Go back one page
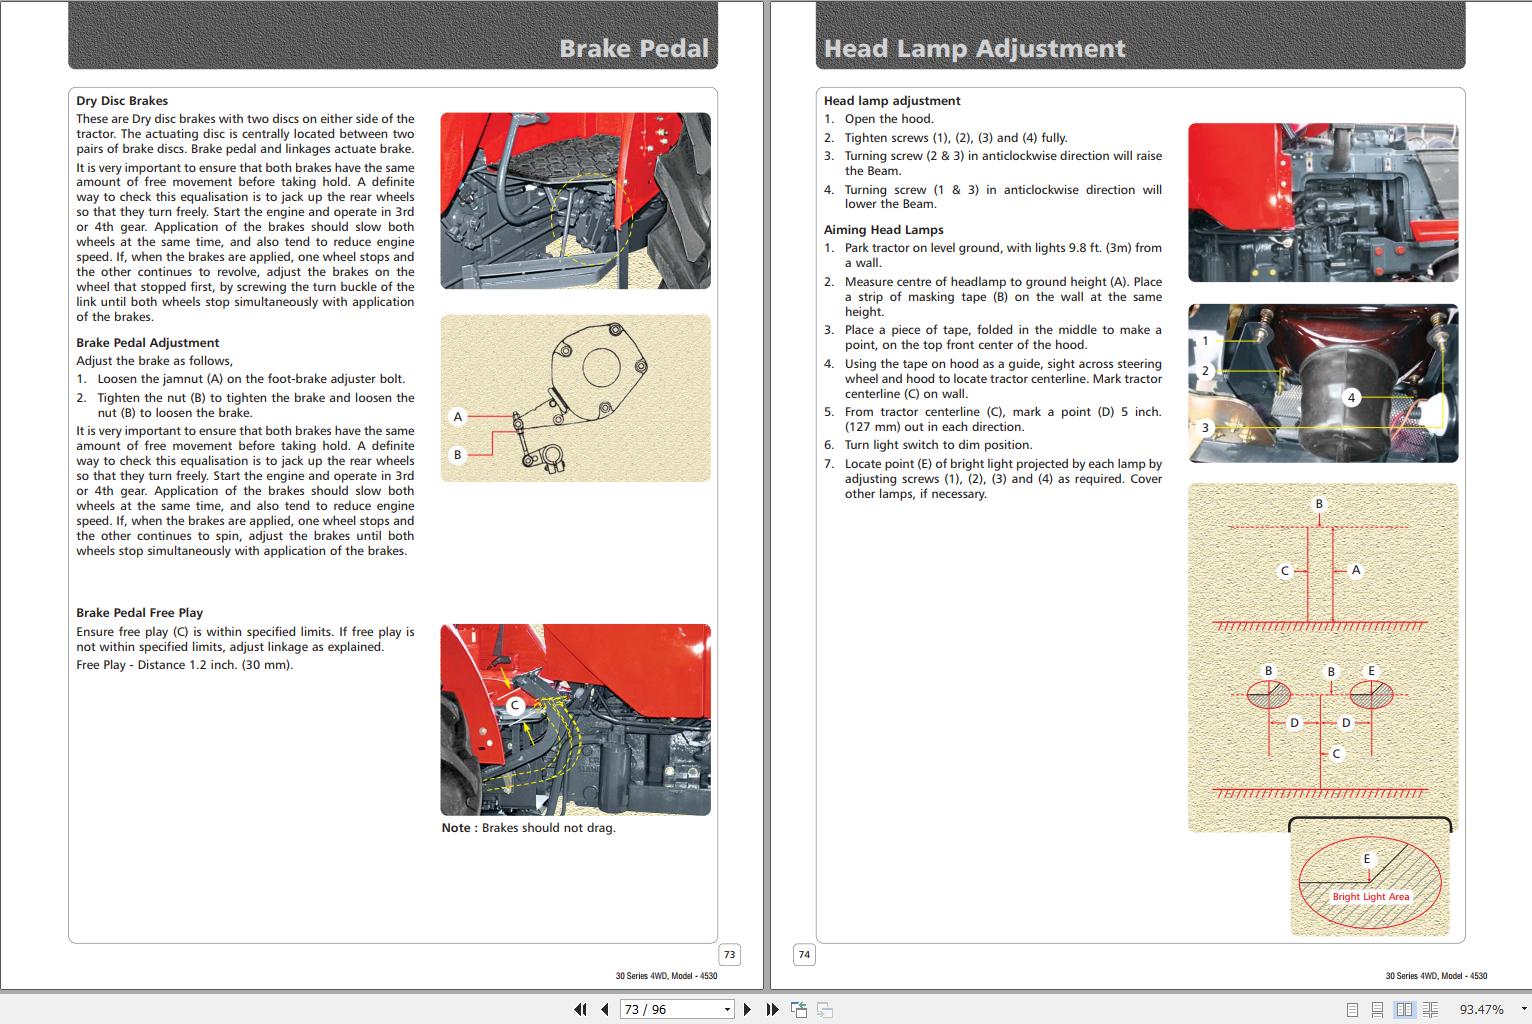Image resolution: width=1532 pixels, height=1024 pixels. (605, 1009)
